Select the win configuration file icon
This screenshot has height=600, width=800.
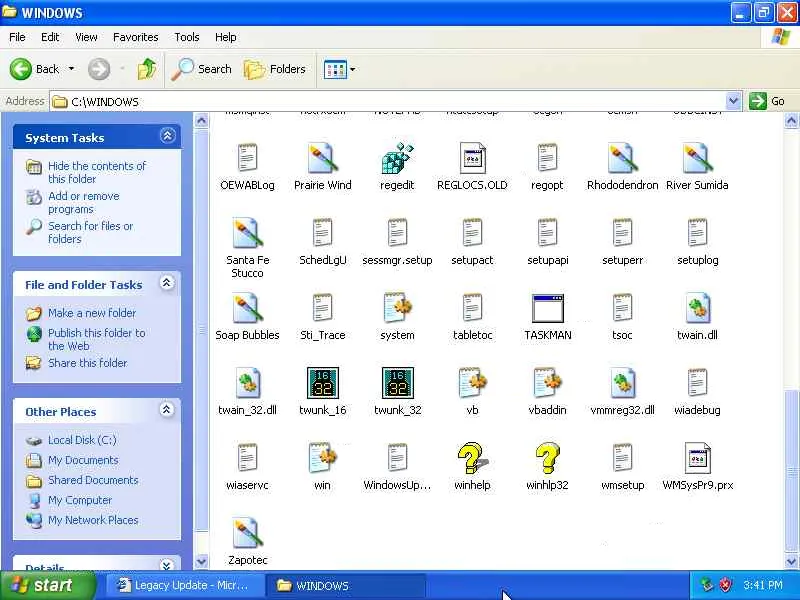322,458
